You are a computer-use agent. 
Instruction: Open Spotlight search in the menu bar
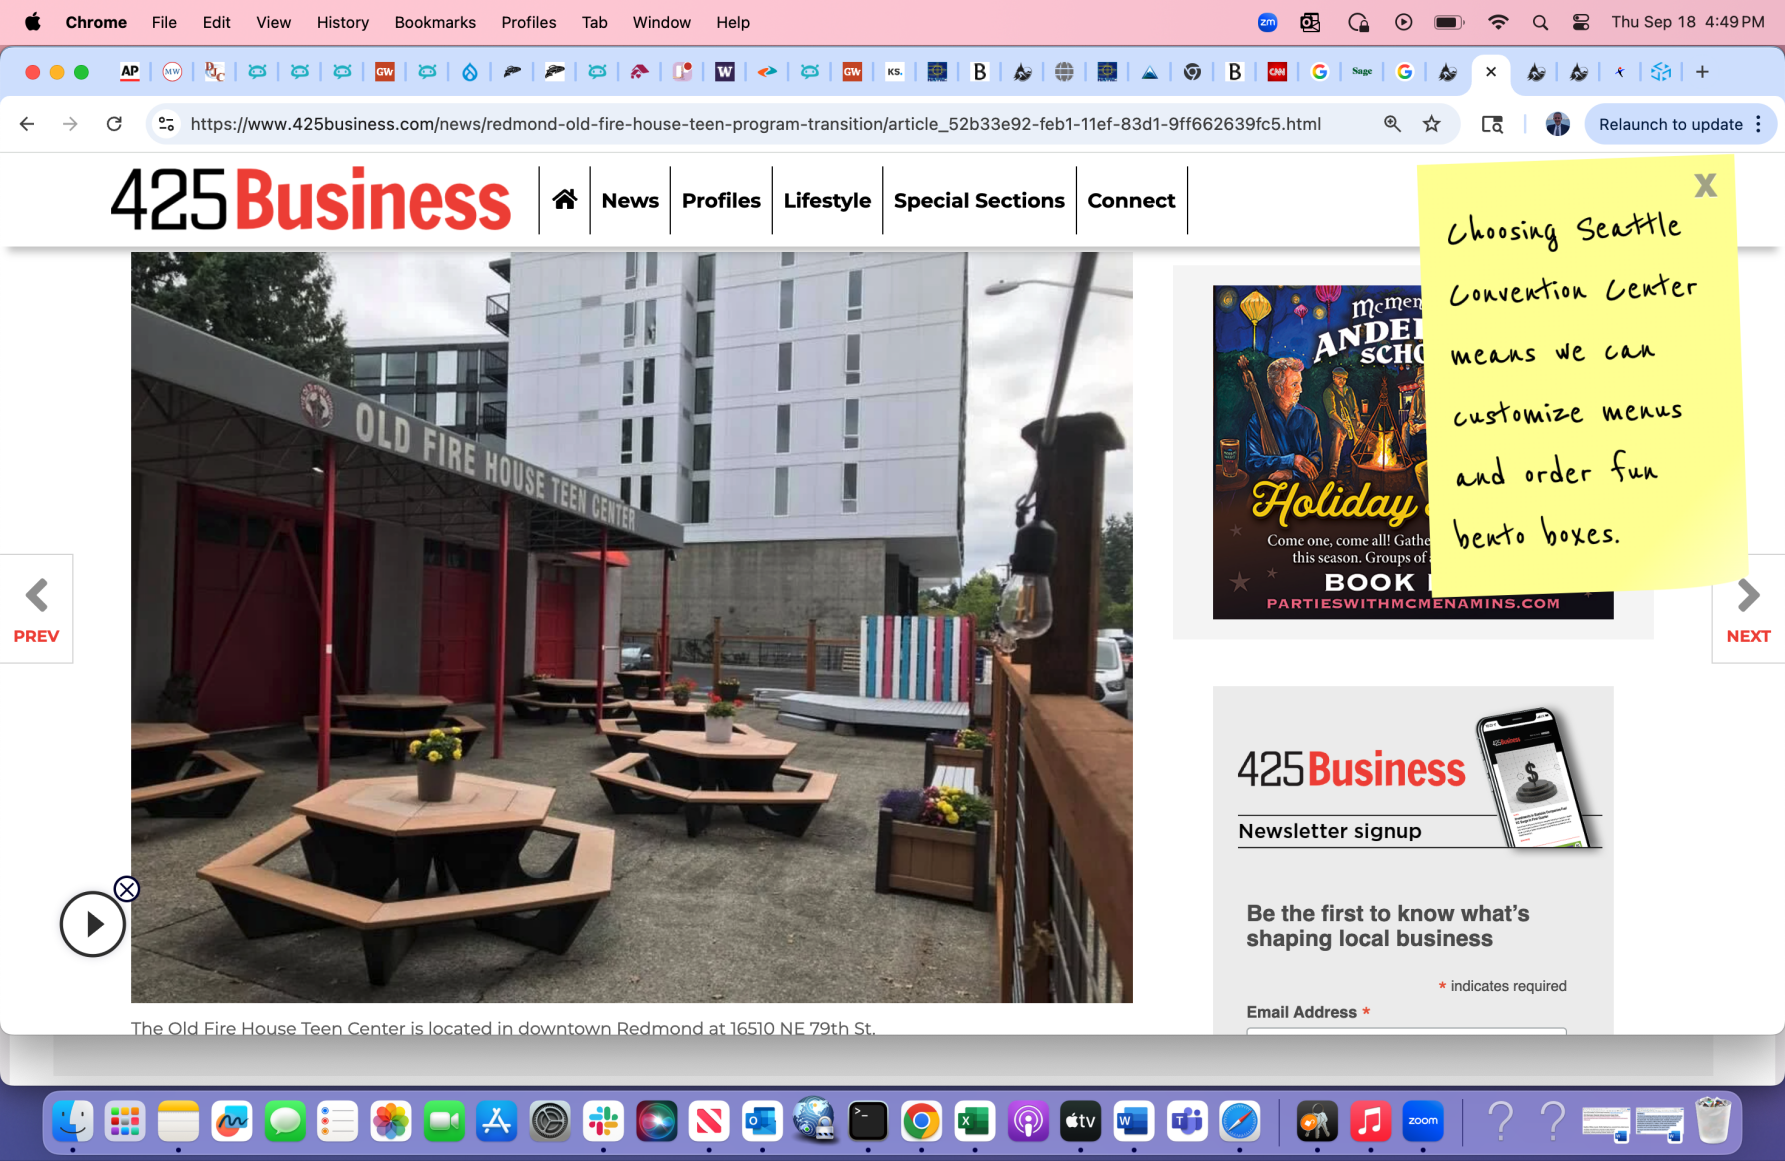pyautogui.click(x=1540, y=22)
